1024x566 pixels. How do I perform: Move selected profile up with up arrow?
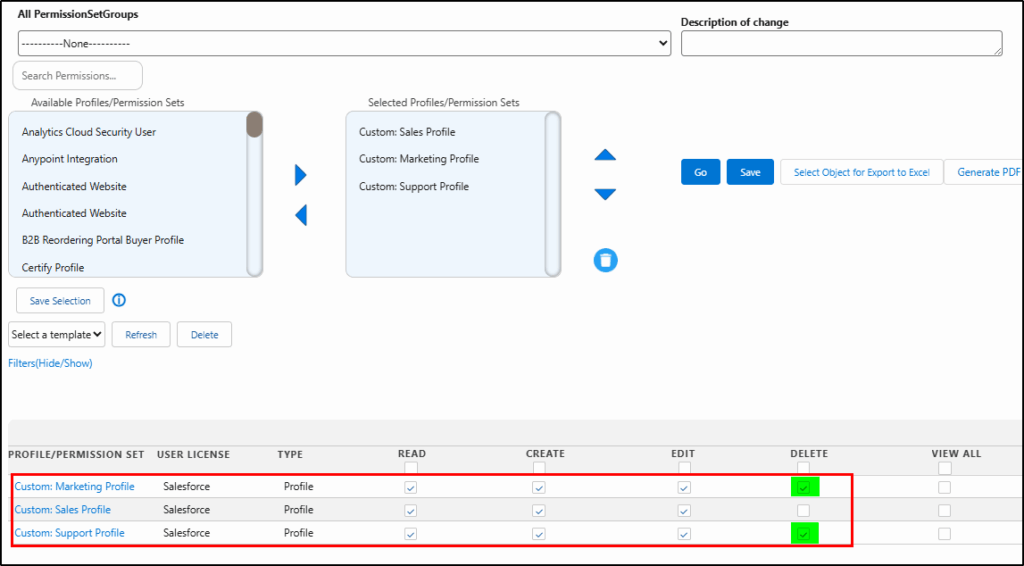[x=605, y=155]
